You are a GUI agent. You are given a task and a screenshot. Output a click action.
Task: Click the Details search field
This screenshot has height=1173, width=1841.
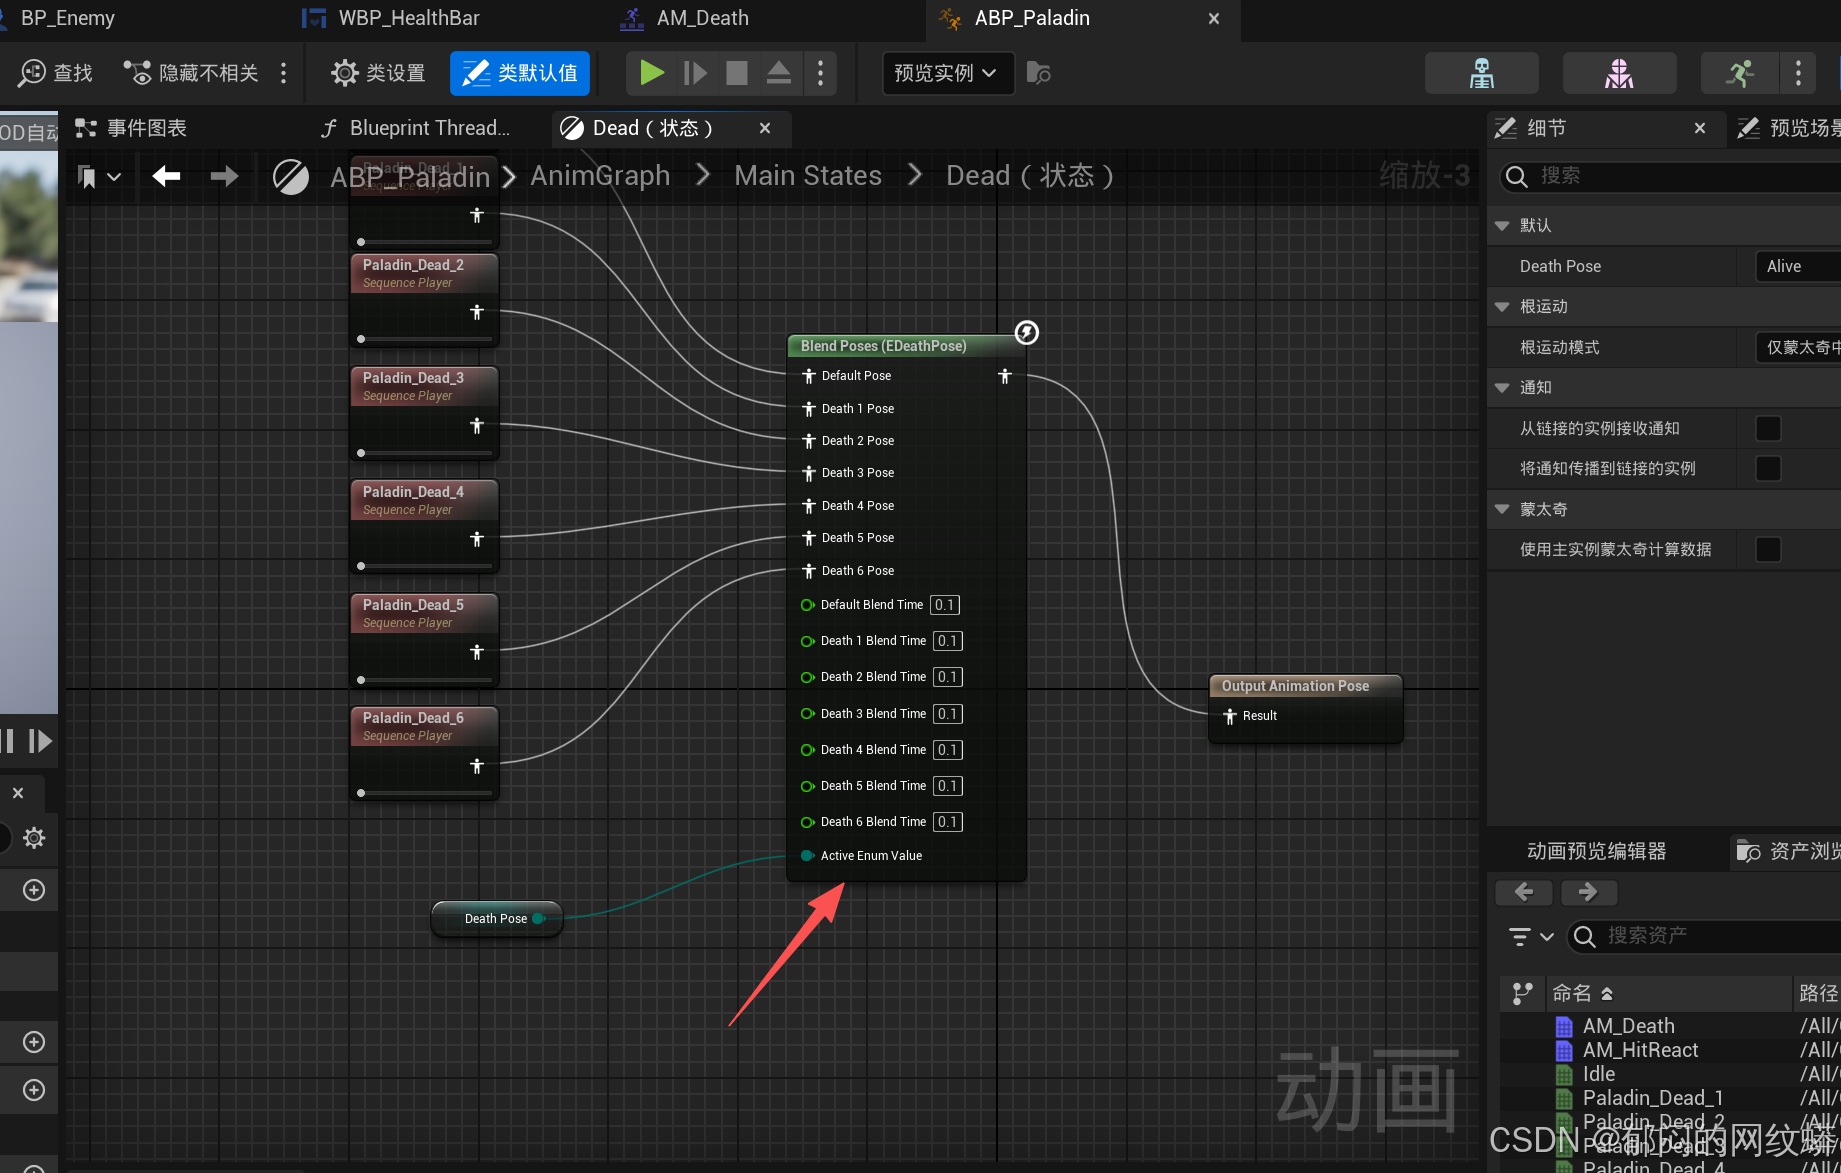[1670, 176]
